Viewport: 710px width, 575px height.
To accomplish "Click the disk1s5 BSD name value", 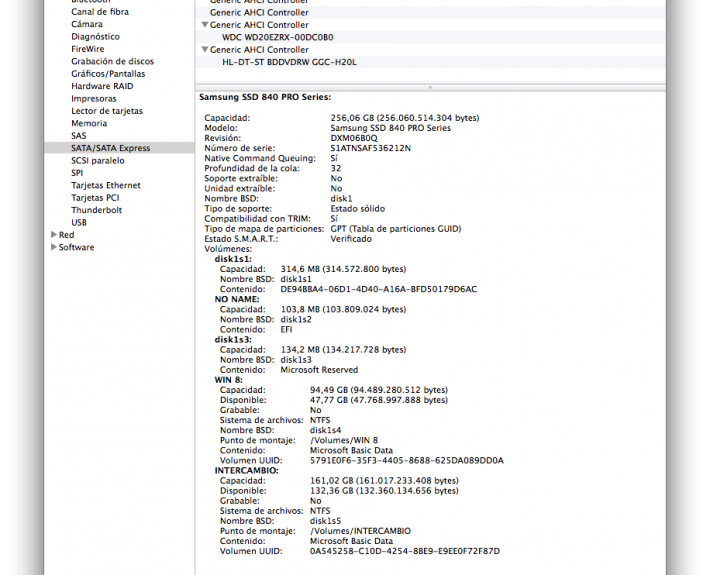I will pos(325,521).
